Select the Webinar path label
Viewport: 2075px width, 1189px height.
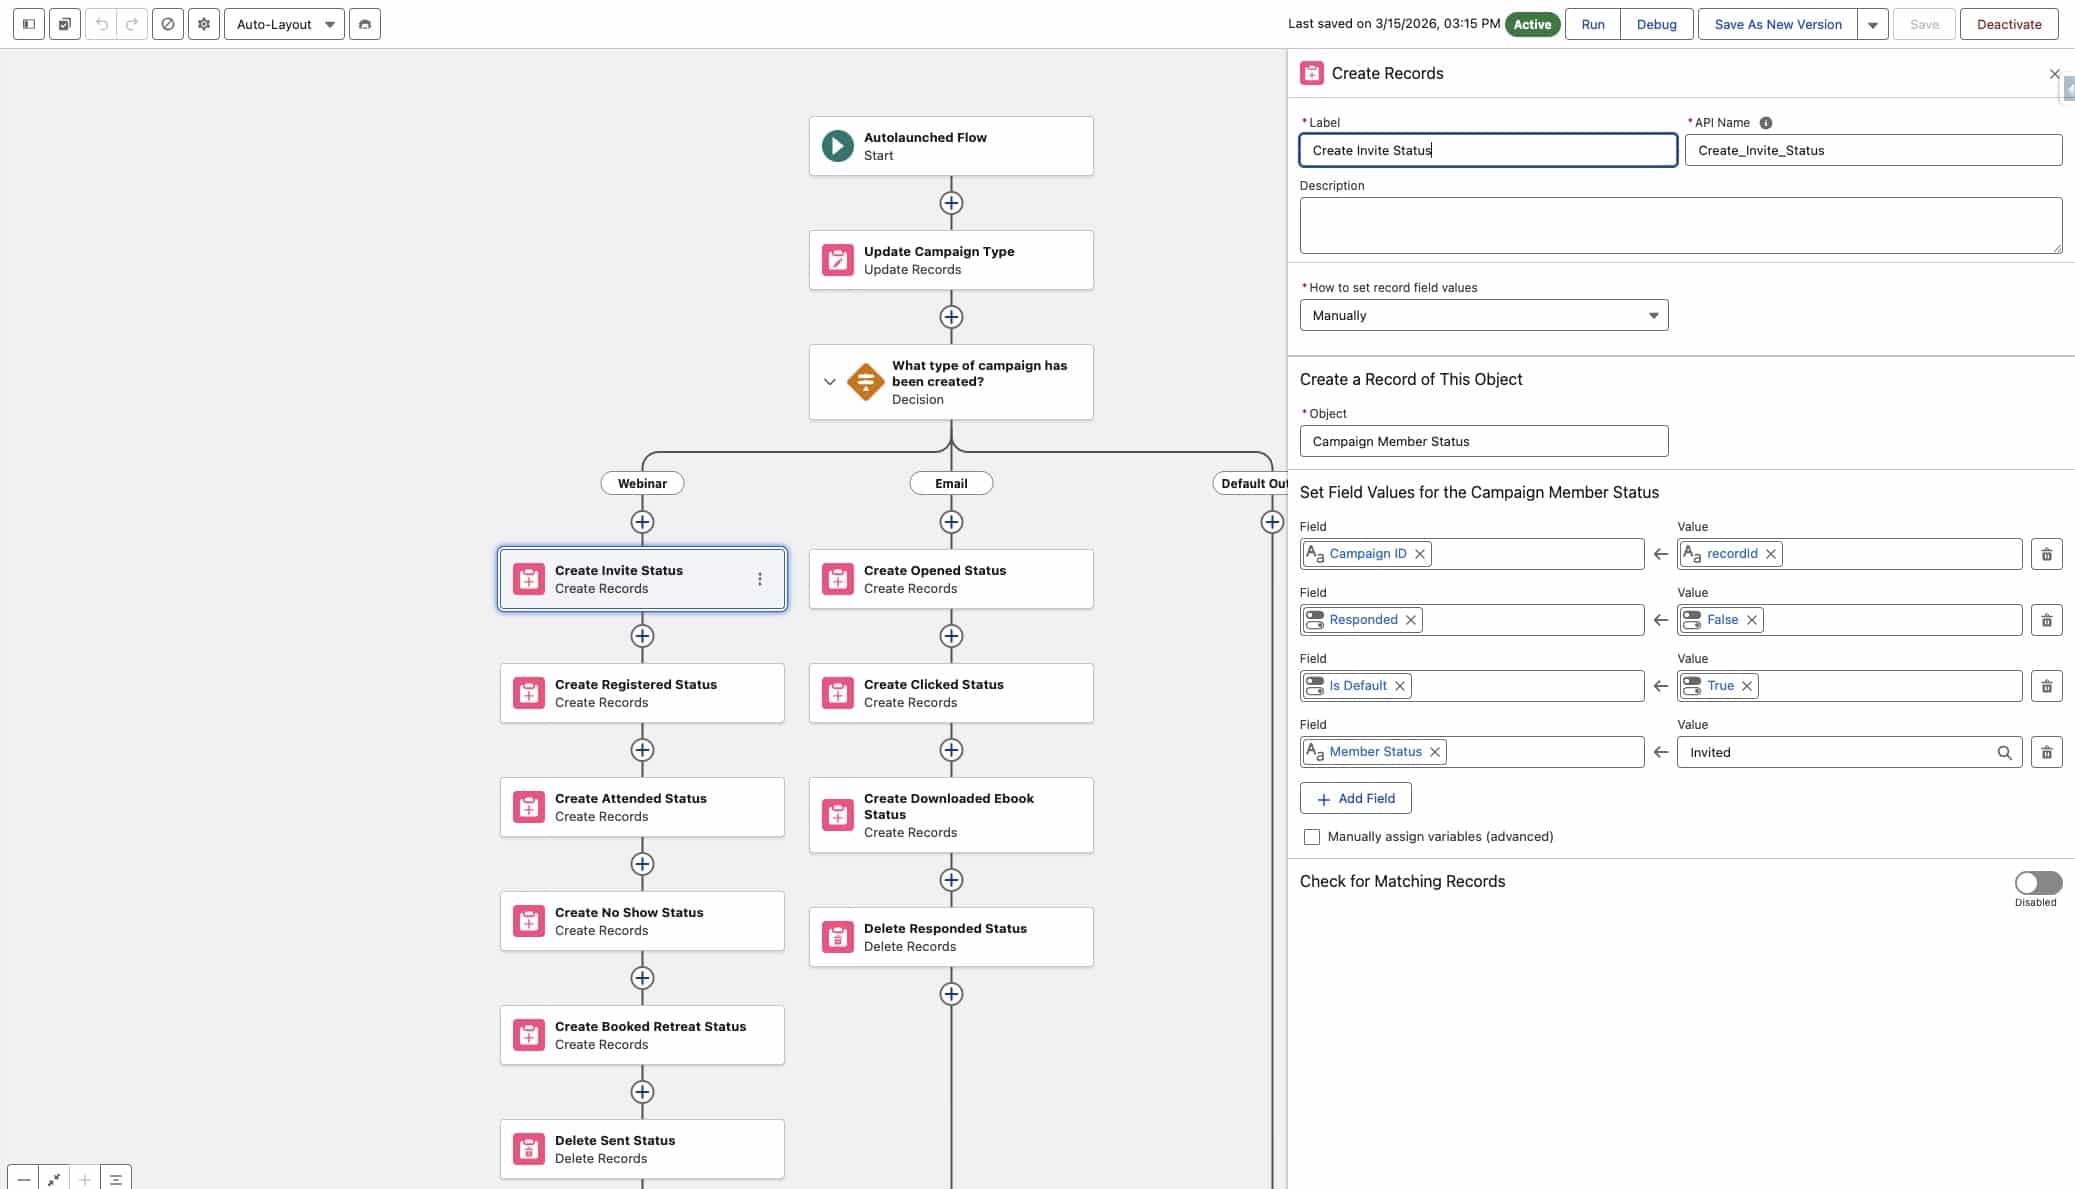[642, 484]
